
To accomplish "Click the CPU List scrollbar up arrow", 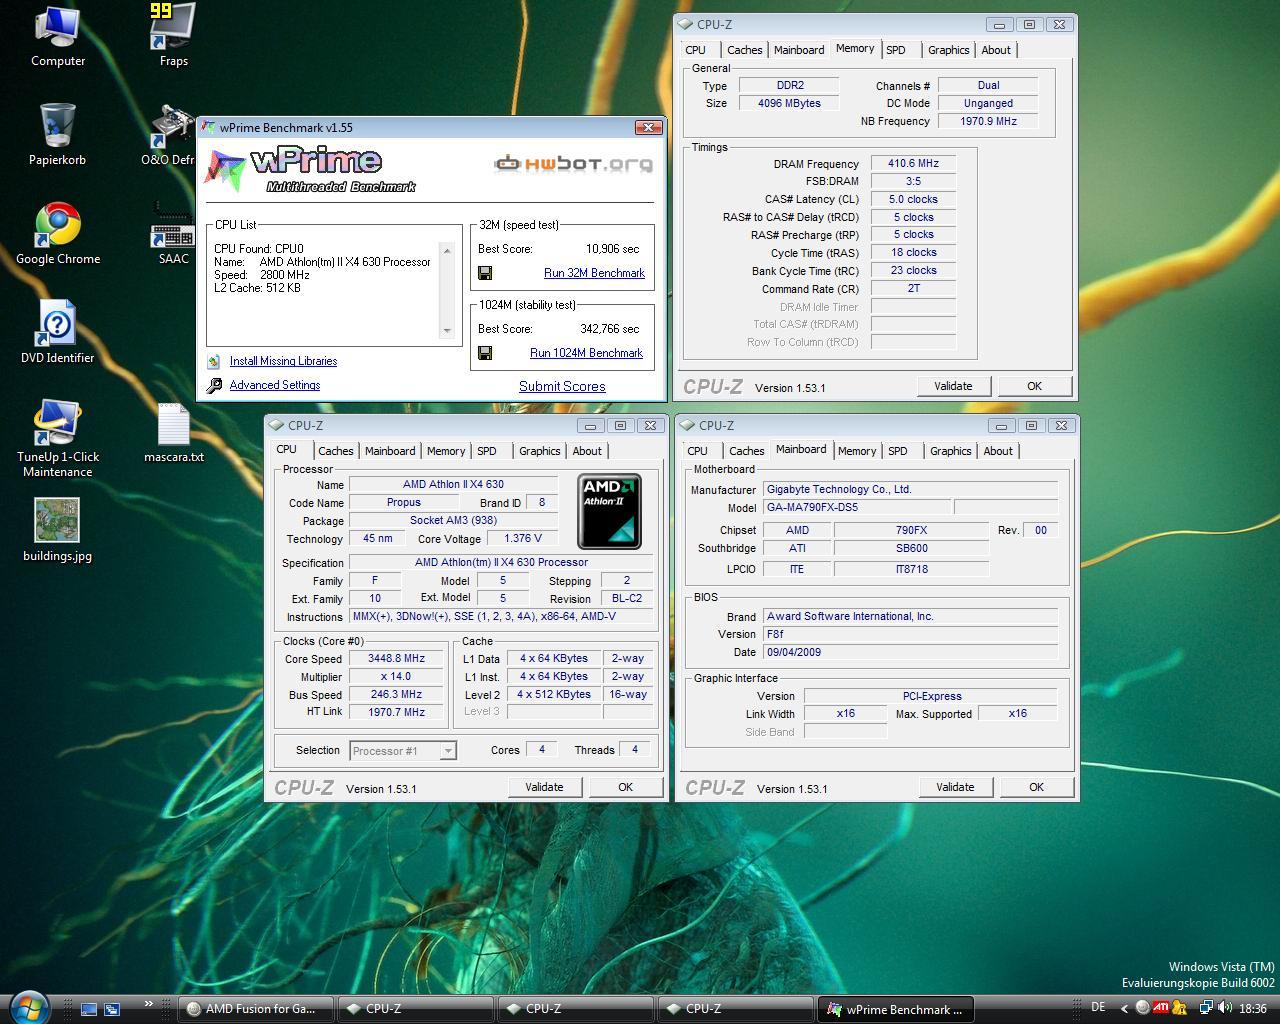I will [x=447, y=249].
